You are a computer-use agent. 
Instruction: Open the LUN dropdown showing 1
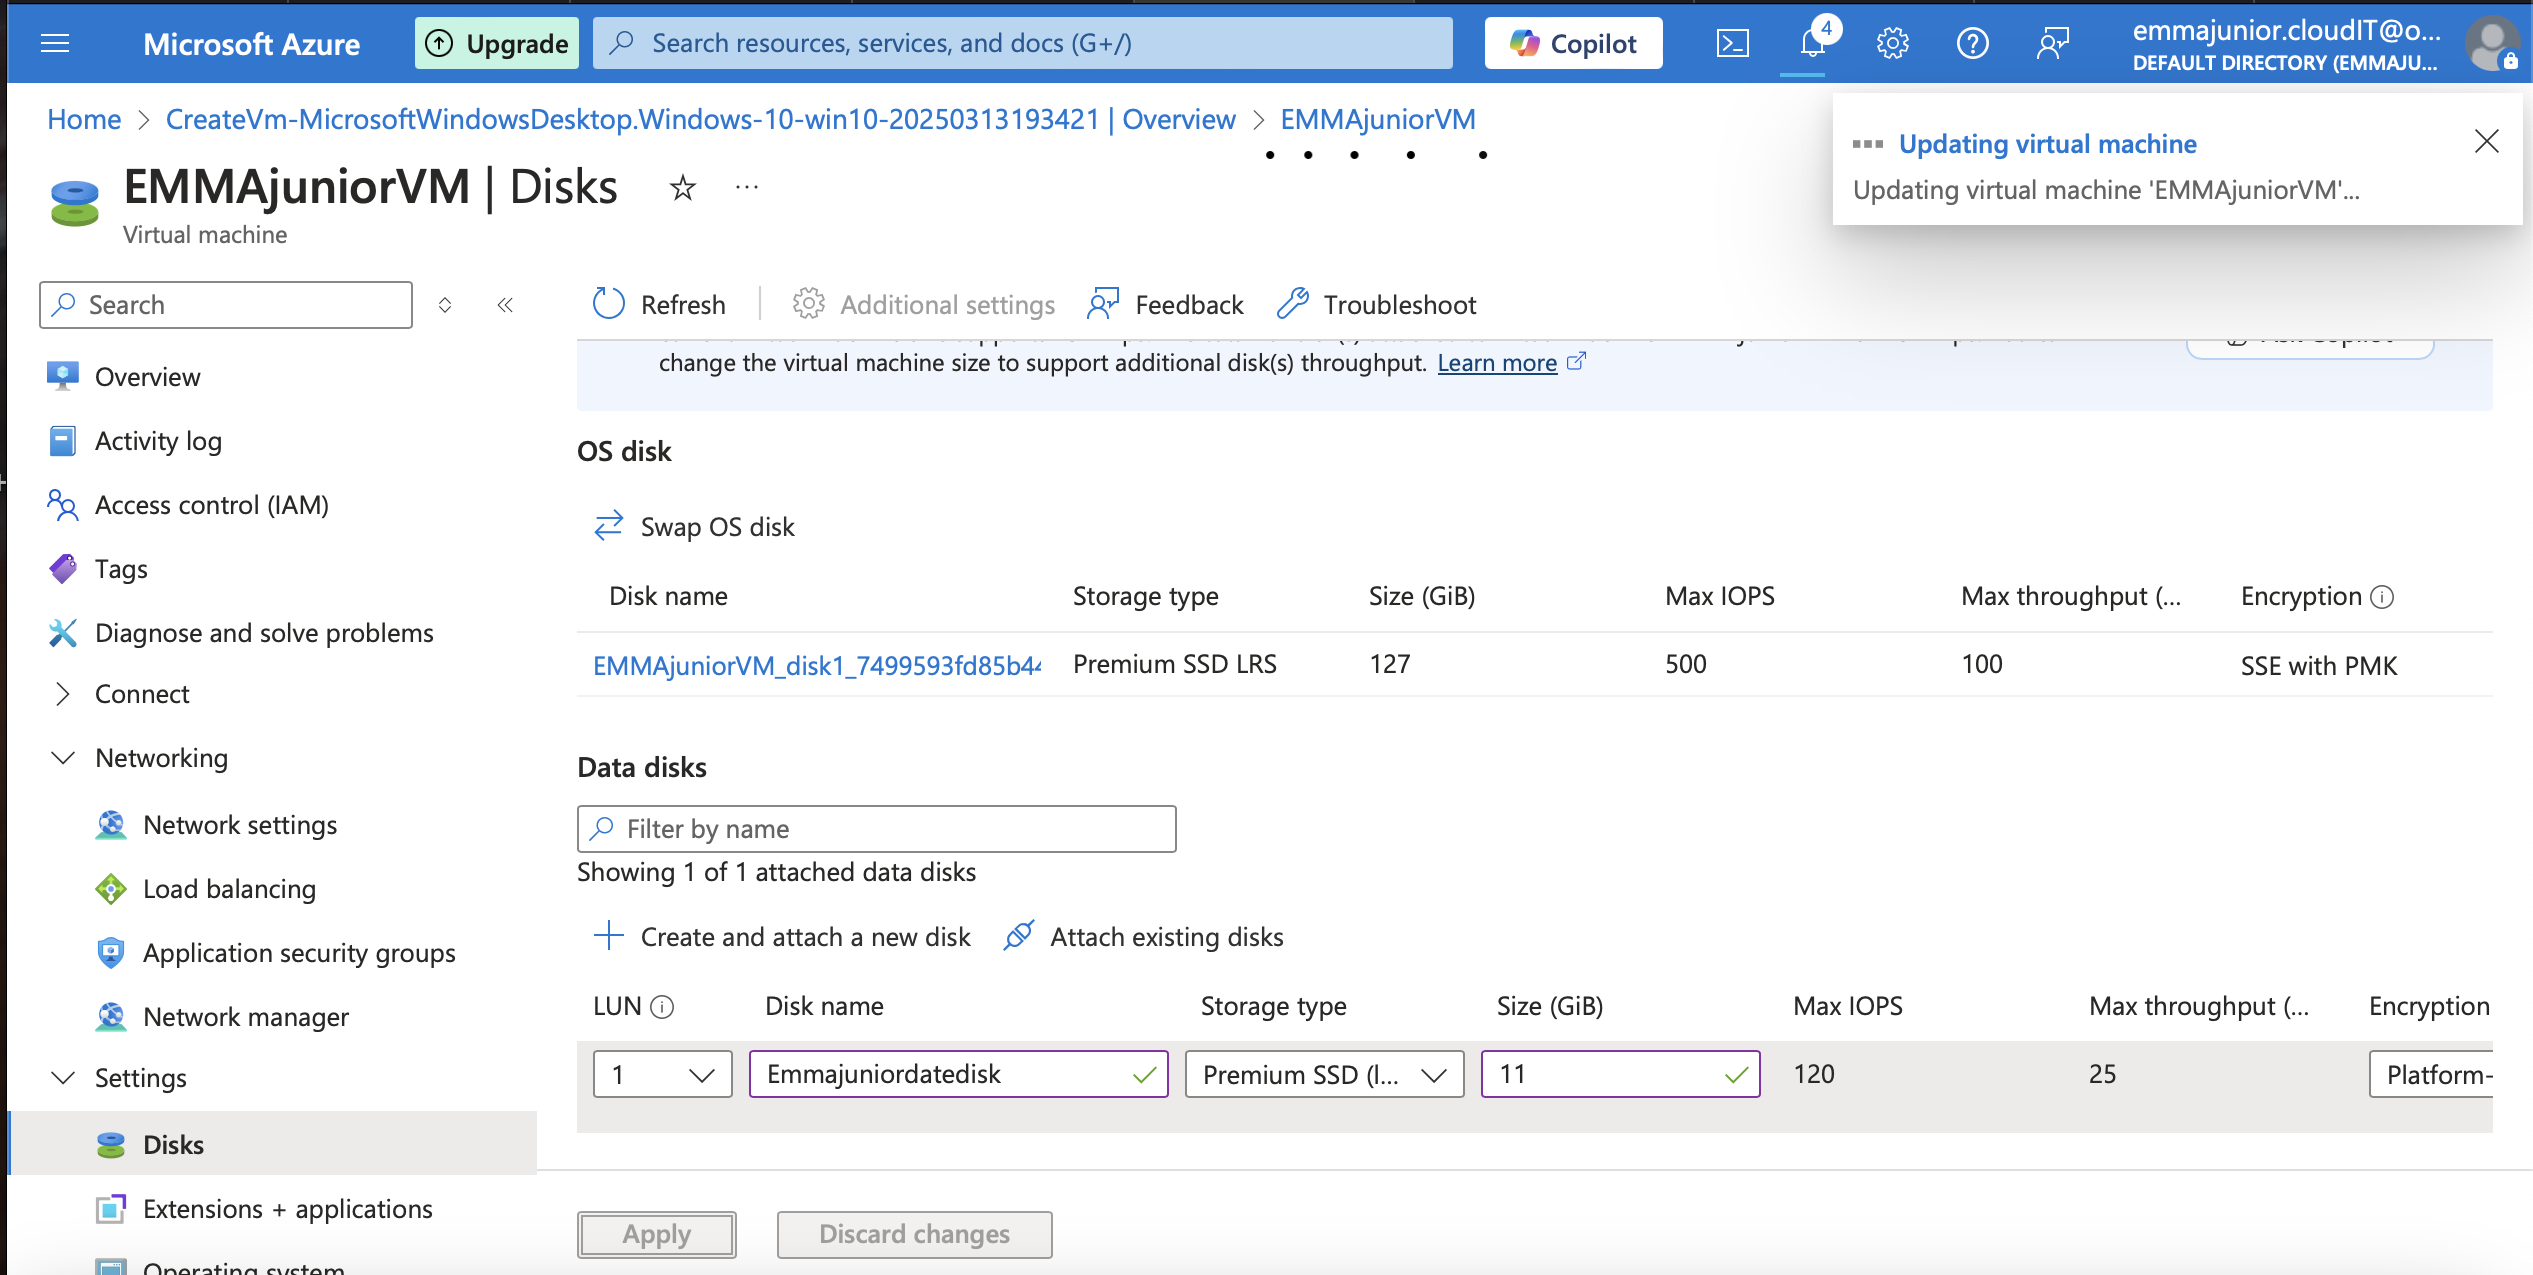click(x=662, y=1074)
